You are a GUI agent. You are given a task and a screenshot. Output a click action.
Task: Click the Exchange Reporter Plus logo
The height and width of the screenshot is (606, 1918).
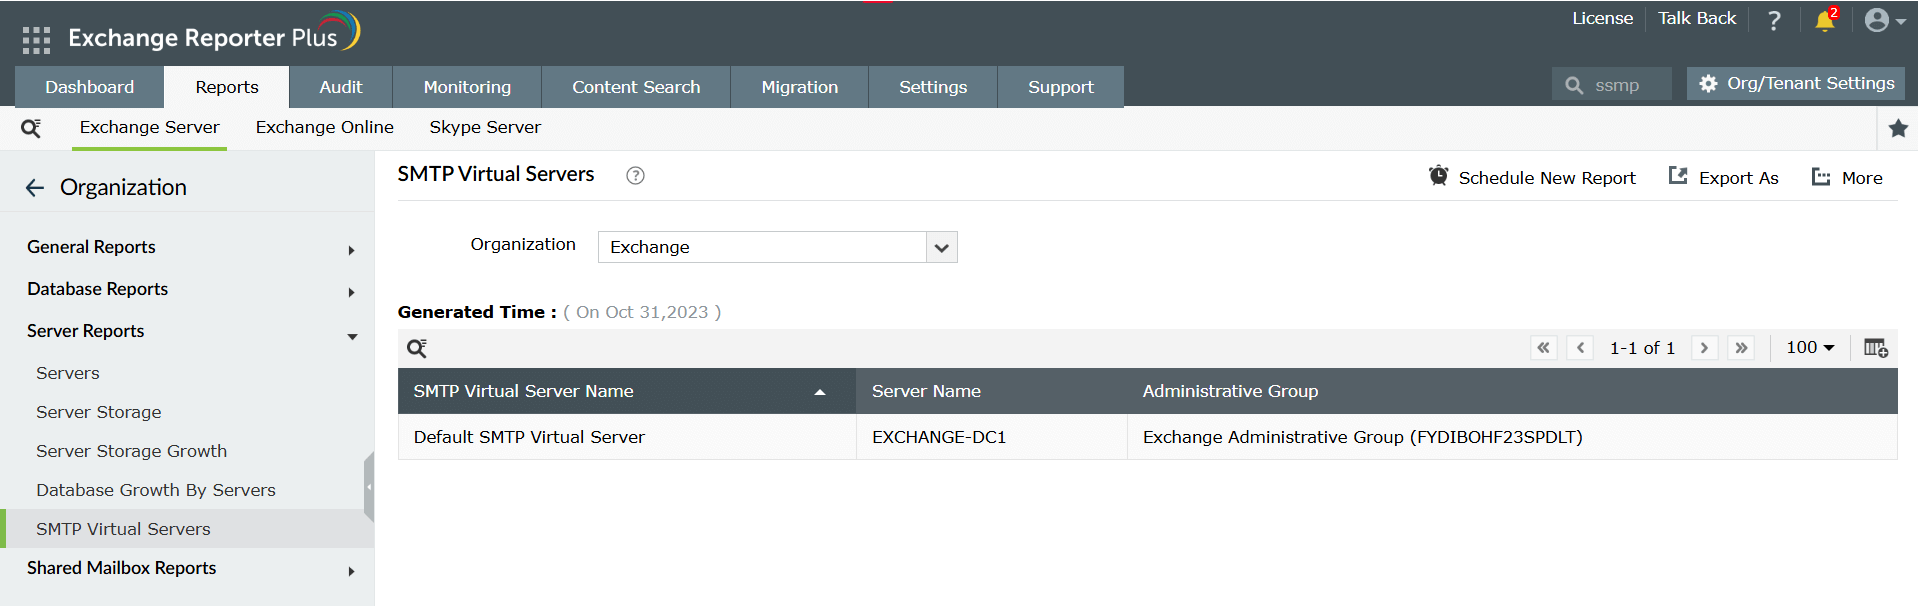[x=214, y=34]
